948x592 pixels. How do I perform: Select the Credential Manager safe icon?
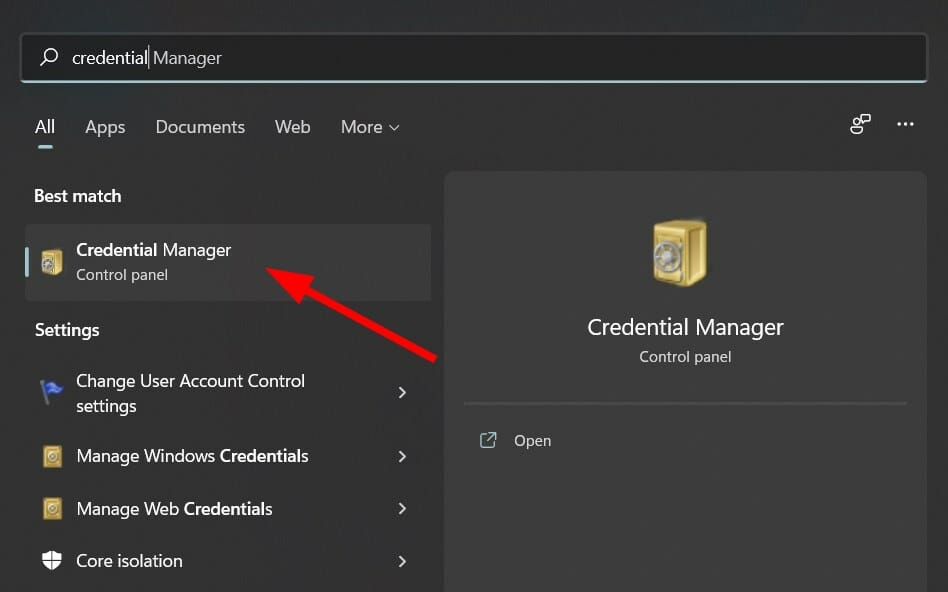51,261
